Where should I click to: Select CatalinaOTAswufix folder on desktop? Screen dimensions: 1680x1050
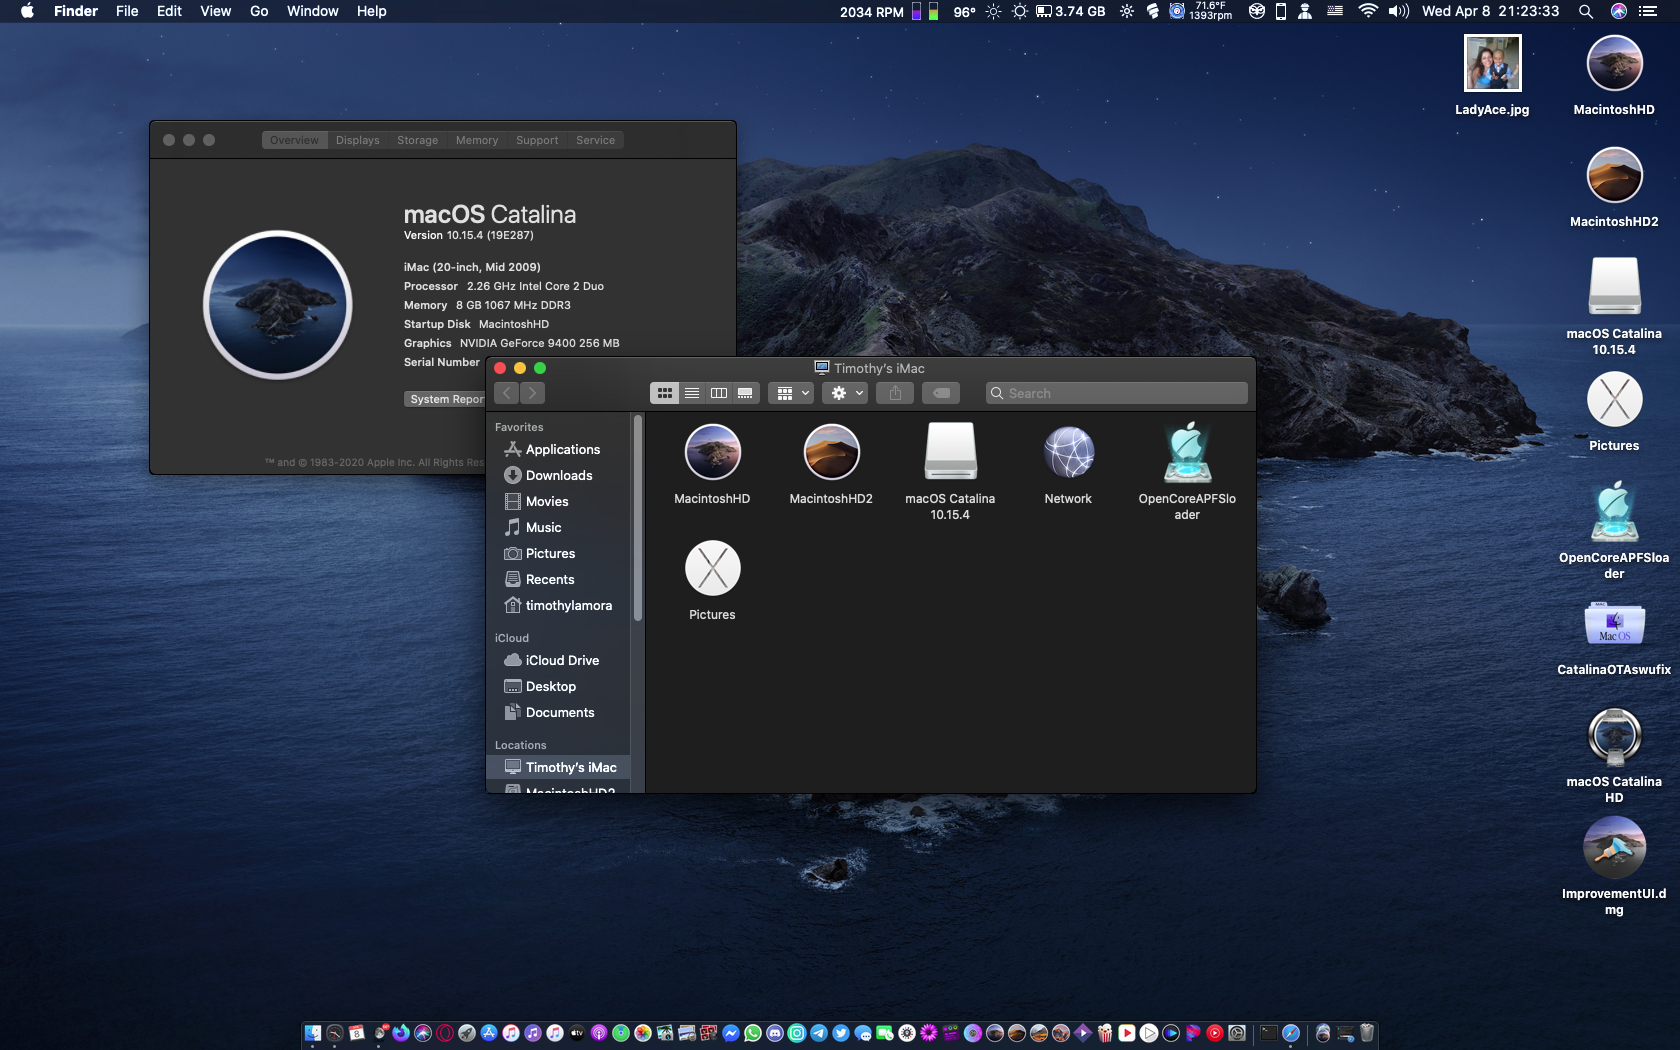pos(1614,623)
